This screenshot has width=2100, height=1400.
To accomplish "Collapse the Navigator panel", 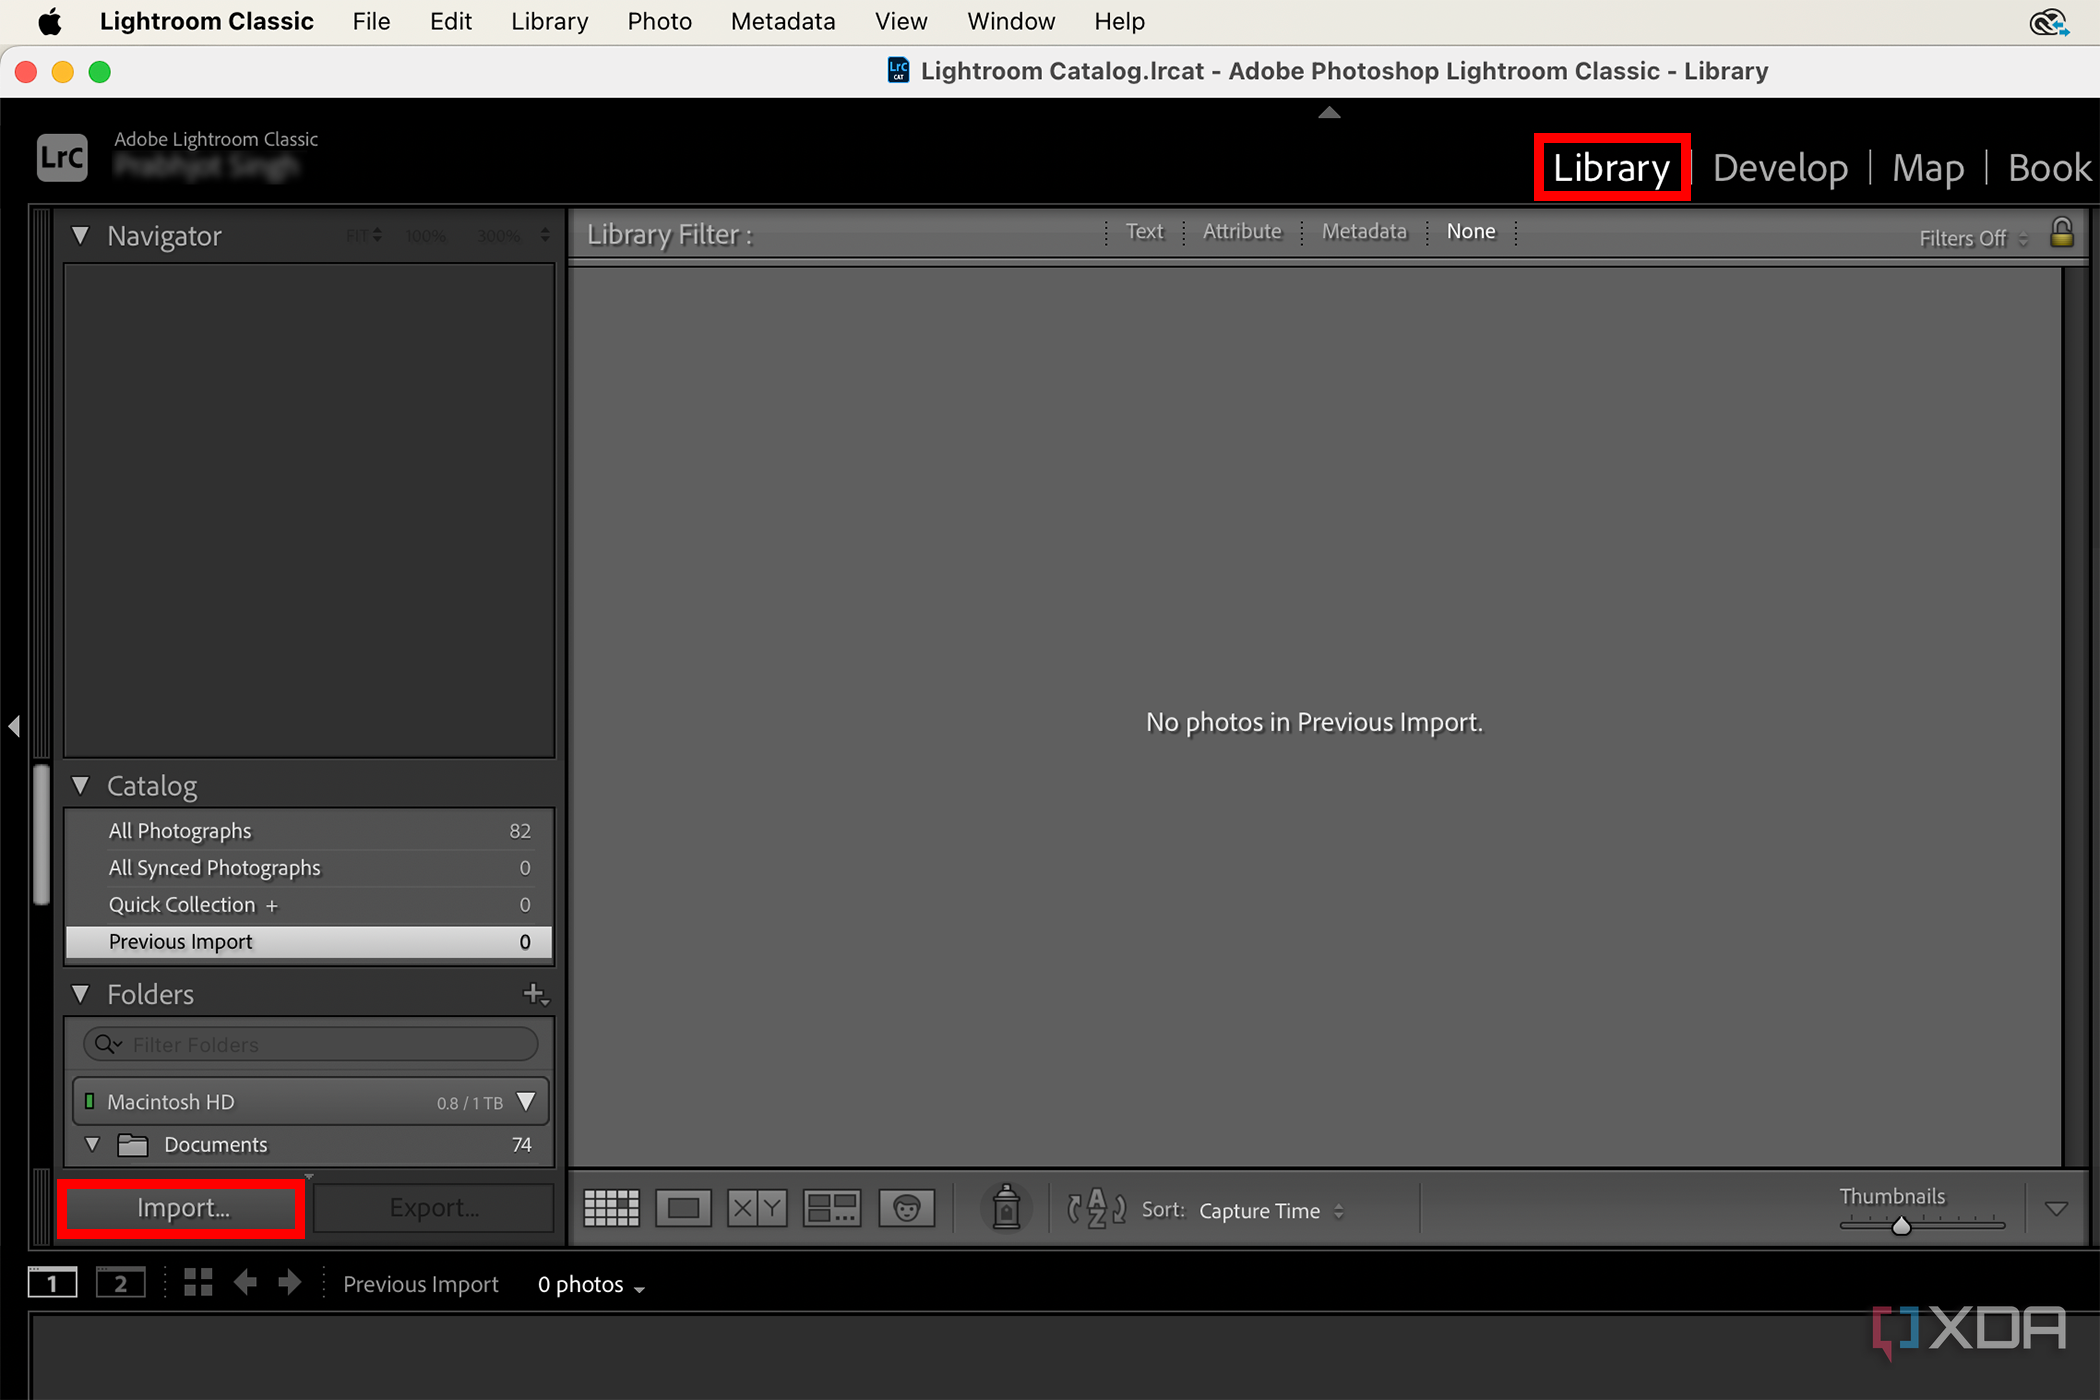I will (x=81, y=235).
